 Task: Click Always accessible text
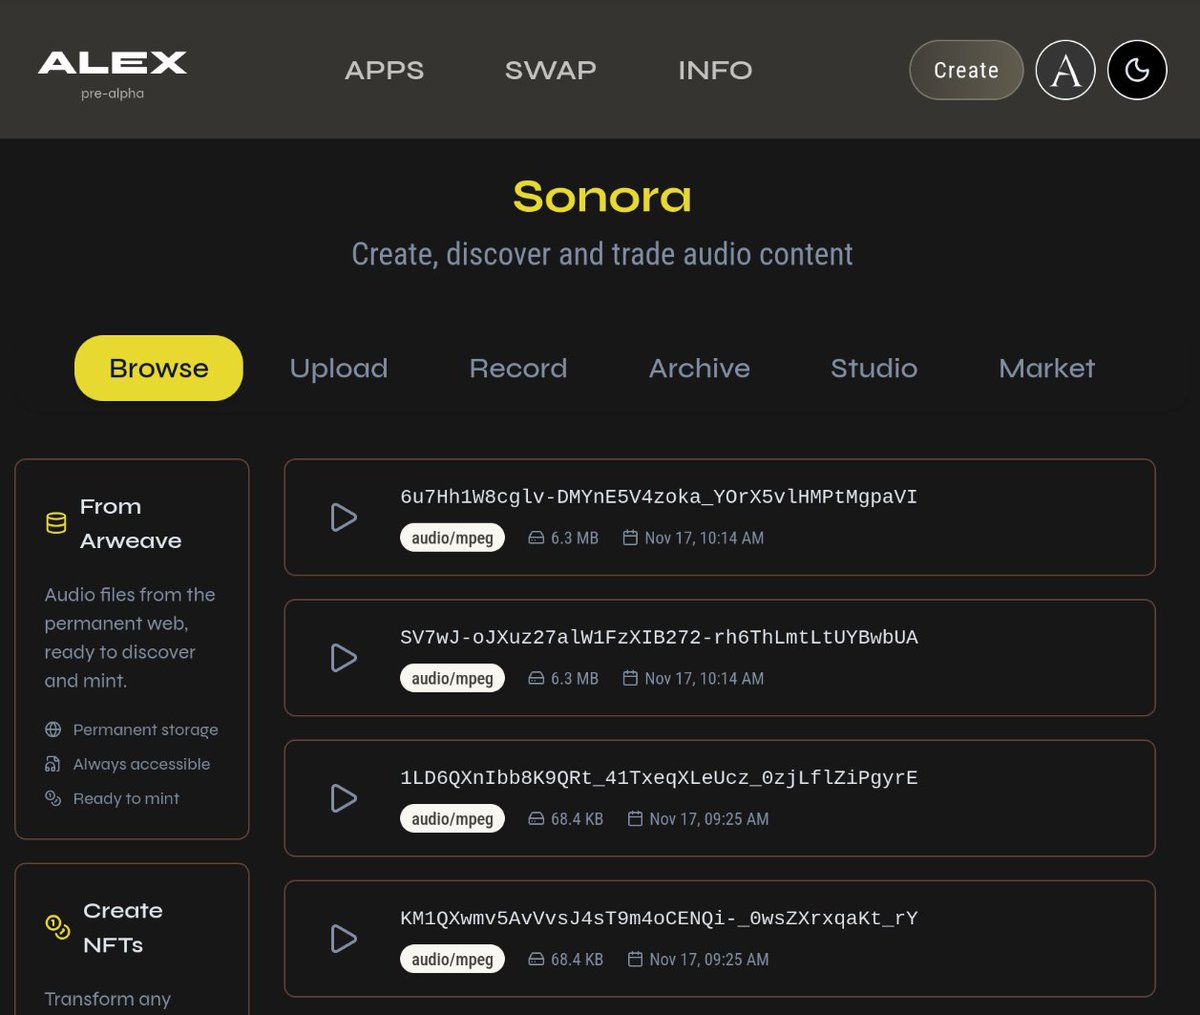141,764
